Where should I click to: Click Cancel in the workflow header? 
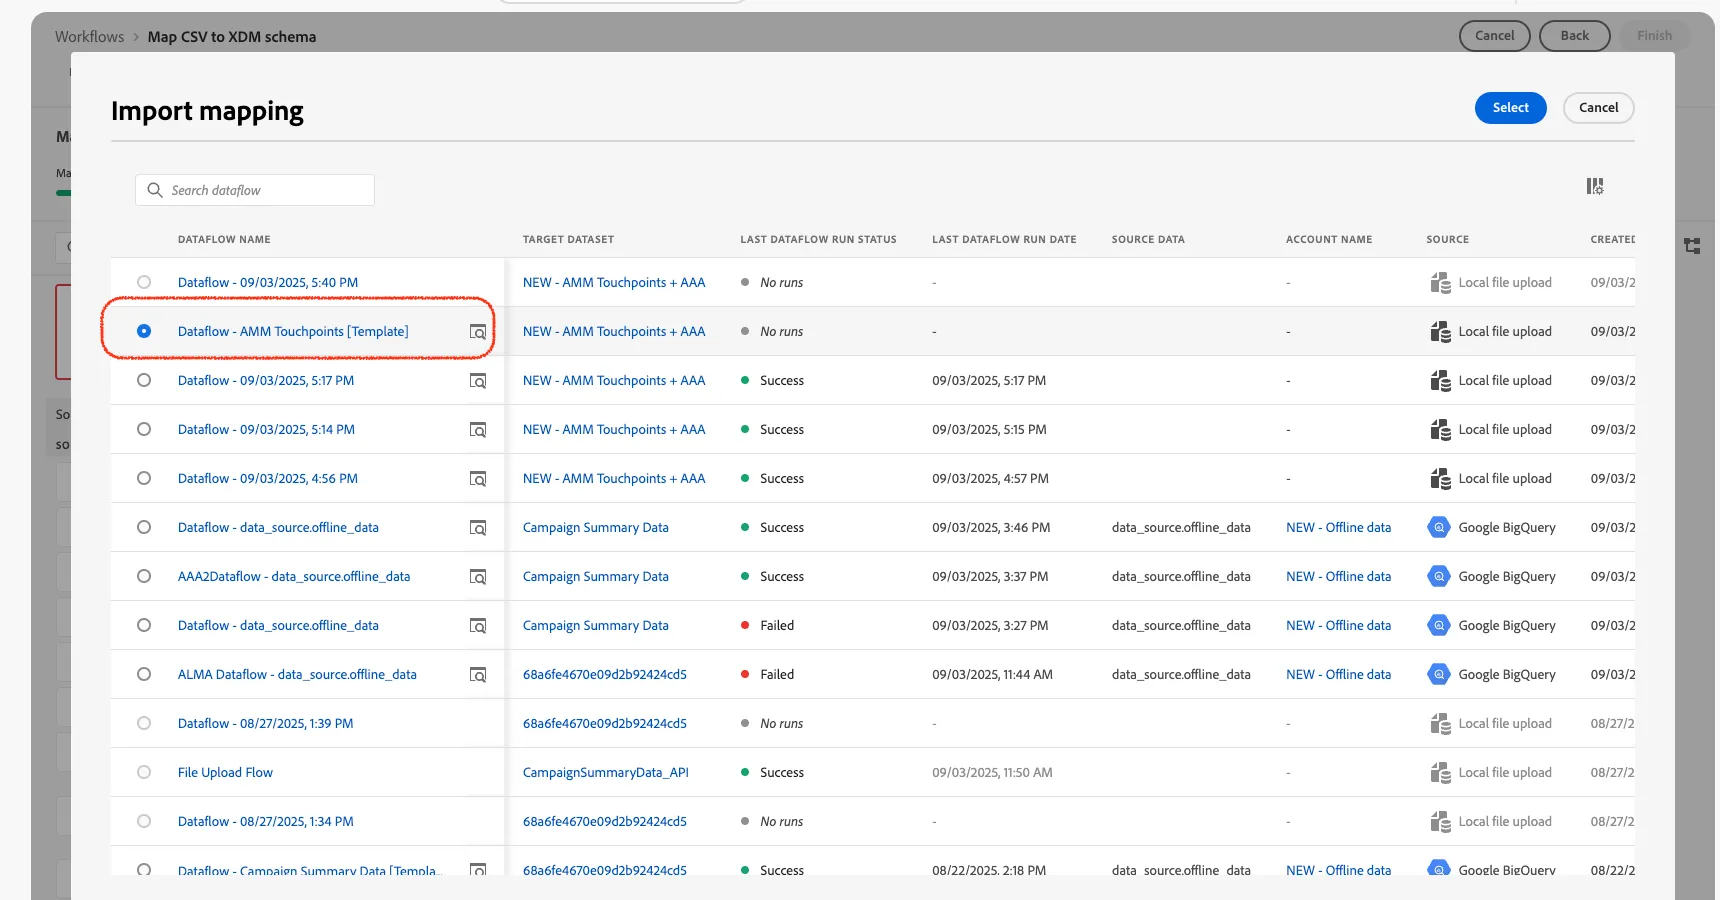click(1494, 36)
